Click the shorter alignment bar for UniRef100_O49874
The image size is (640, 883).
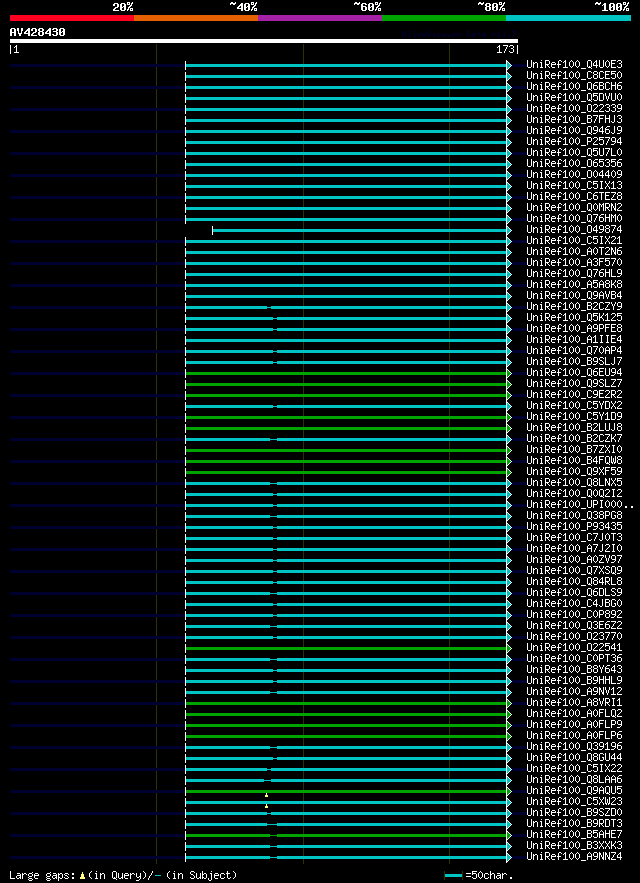[359, 230]
